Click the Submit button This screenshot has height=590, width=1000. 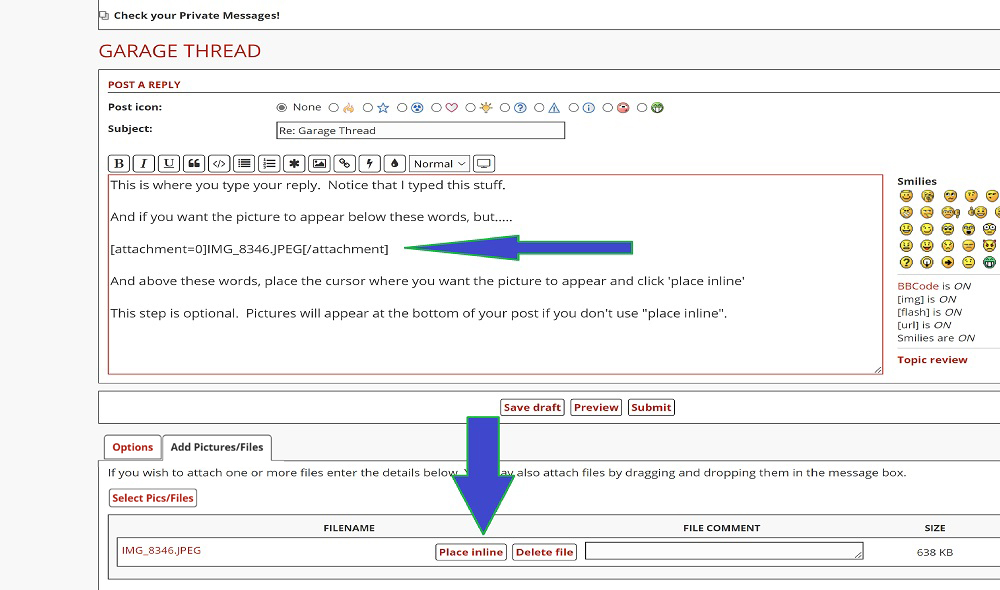651,407
